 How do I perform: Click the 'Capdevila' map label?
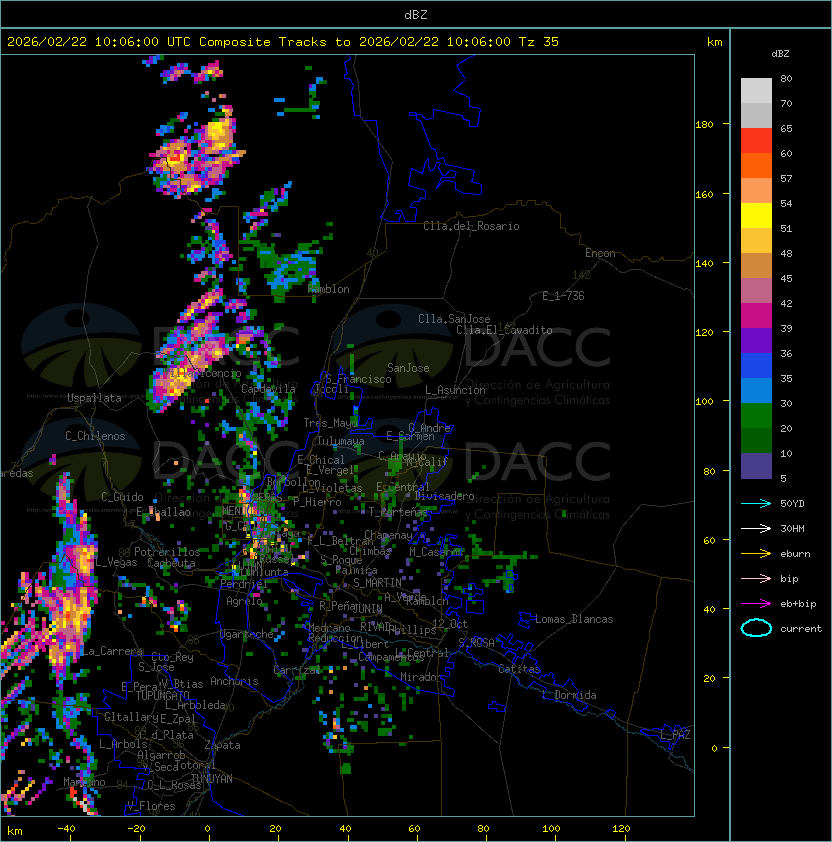(x=268, y=389)
